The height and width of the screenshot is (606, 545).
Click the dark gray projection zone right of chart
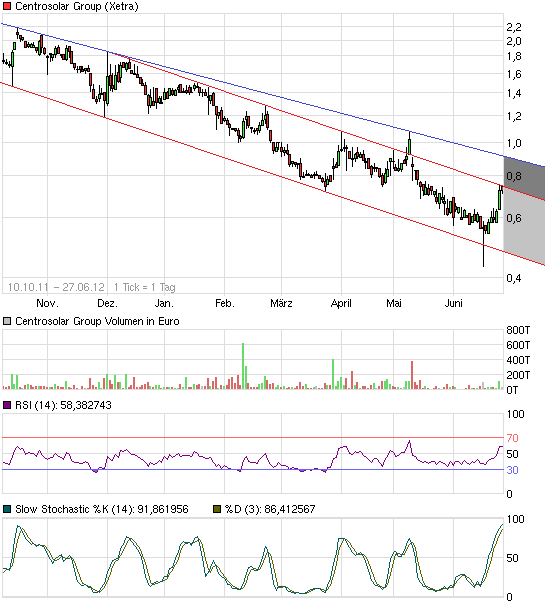(524, 178)
